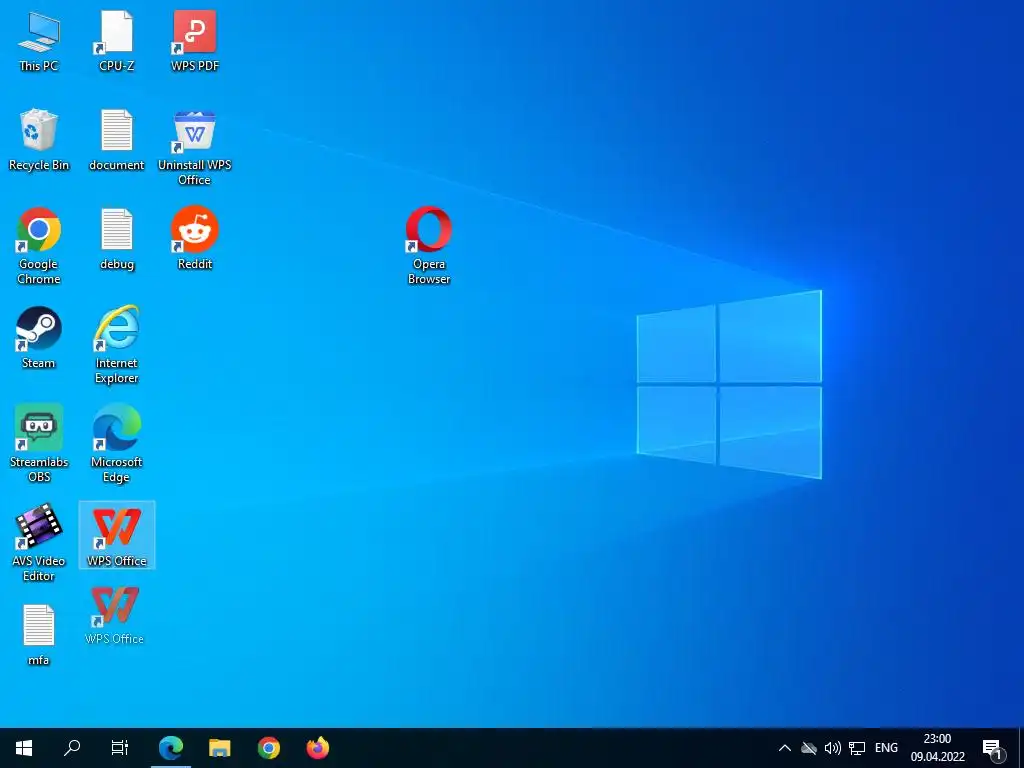Viewport: 1024px width, 768px height.
Task: Select the Steam desktop shortcut
Action: pyautogui.click(x=39, y=338)
